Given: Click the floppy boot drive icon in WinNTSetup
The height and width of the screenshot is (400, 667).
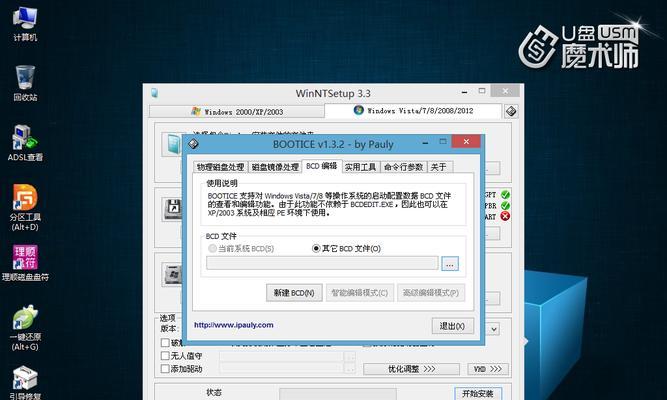Looking at the screenshot, I should 172,209.
